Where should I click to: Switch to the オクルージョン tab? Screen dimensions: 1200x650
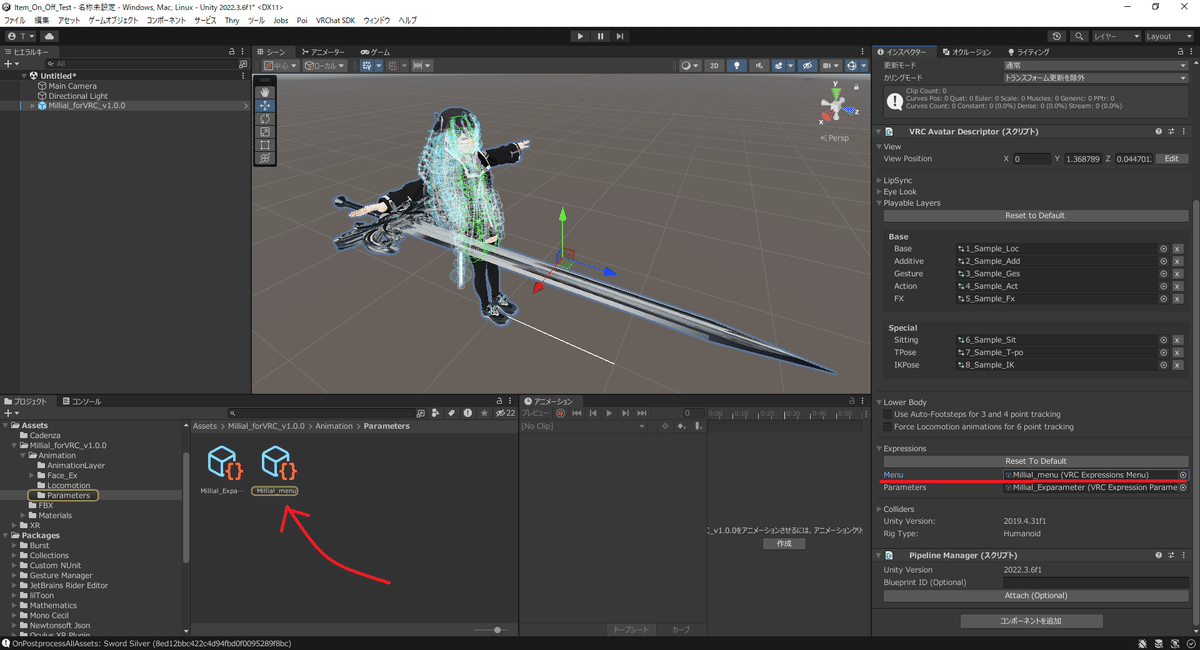click(x=967, y=52)
